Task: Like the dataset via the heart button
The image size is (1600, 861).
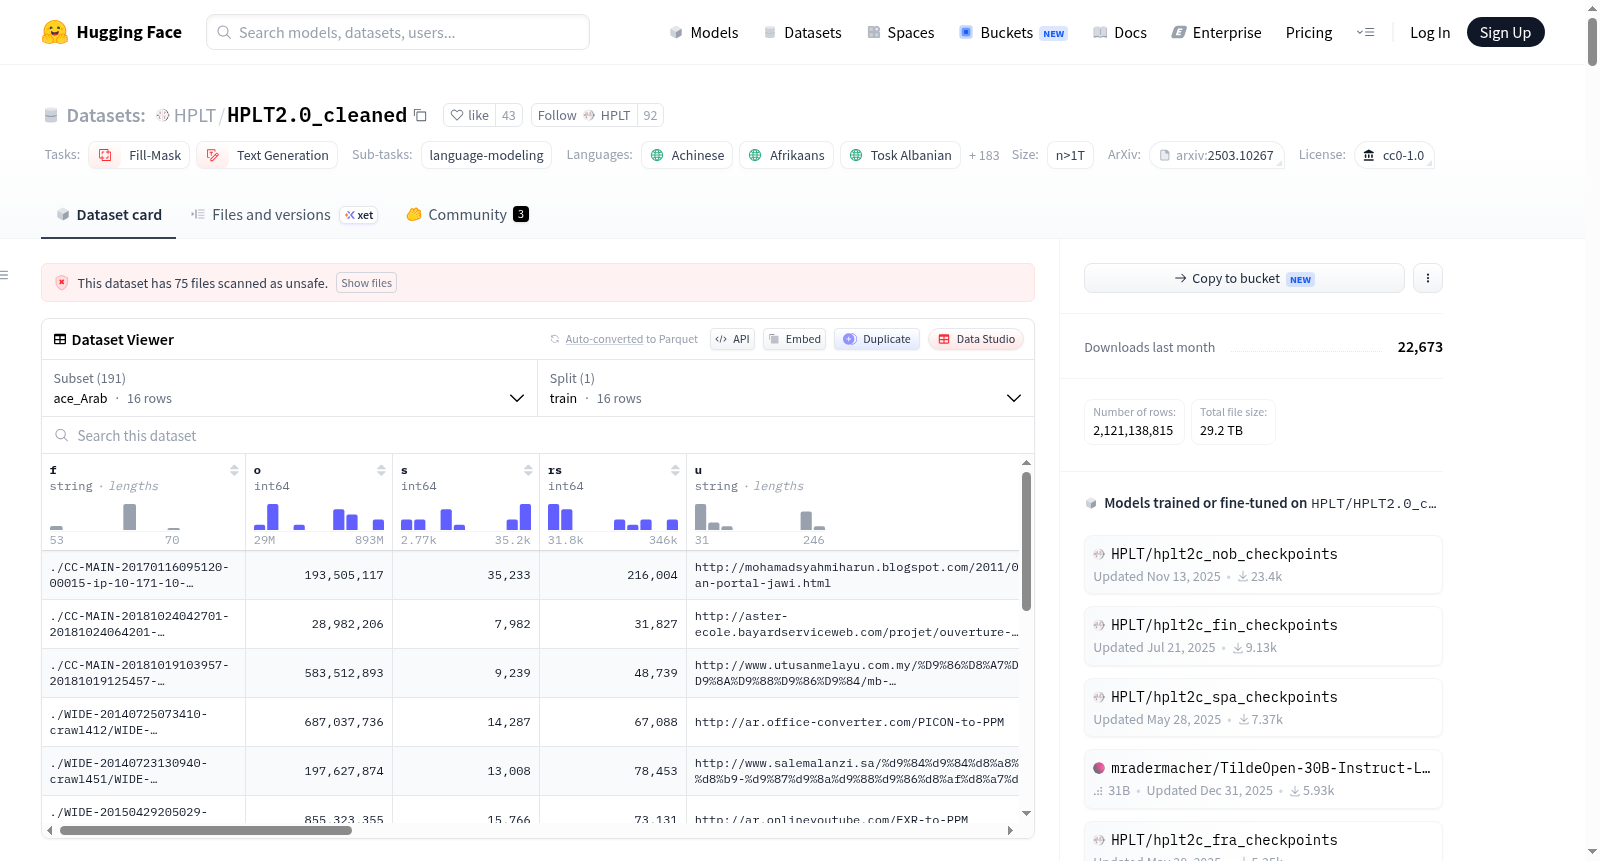Action: (469, 116)
